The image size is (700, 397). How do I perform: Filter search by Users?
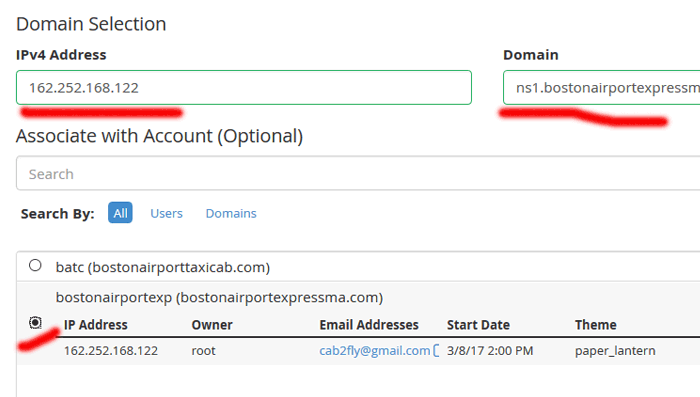167,213
